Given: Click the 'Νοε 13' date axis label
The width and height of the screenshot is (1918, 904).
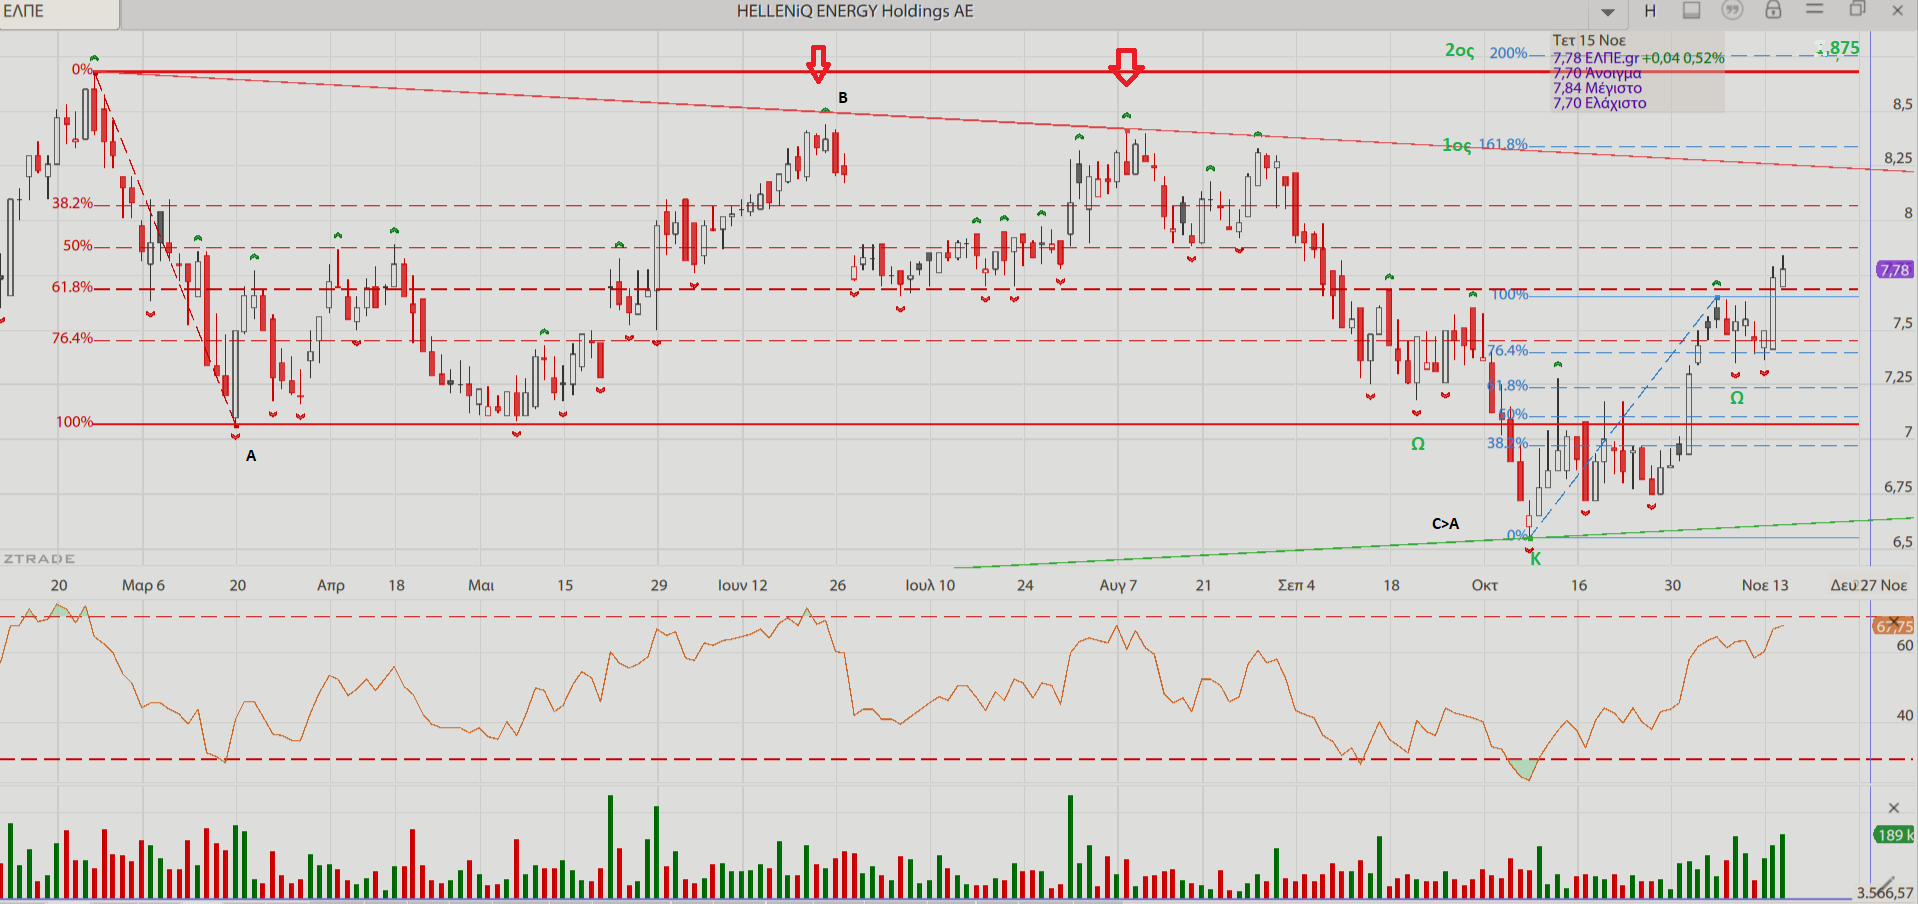Looking at the screenshot, I should point(1765,585).
